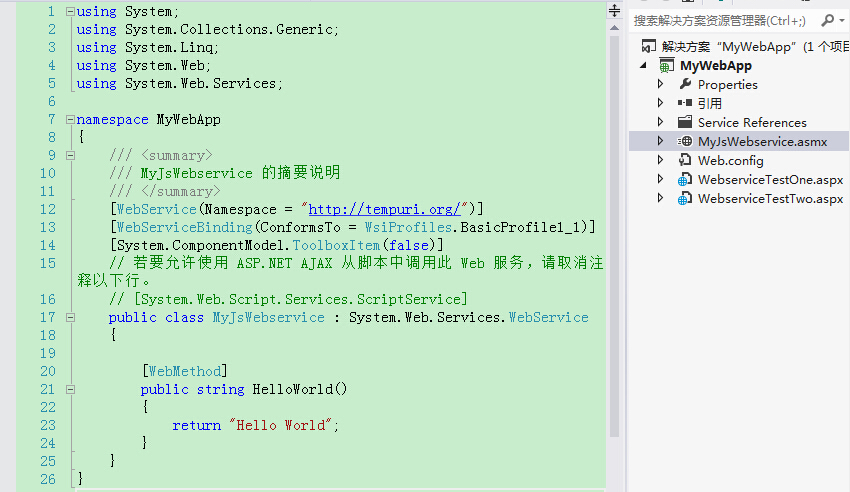Click the WebserviceTestOne.aspx file icon

click(x=685, y=179)
